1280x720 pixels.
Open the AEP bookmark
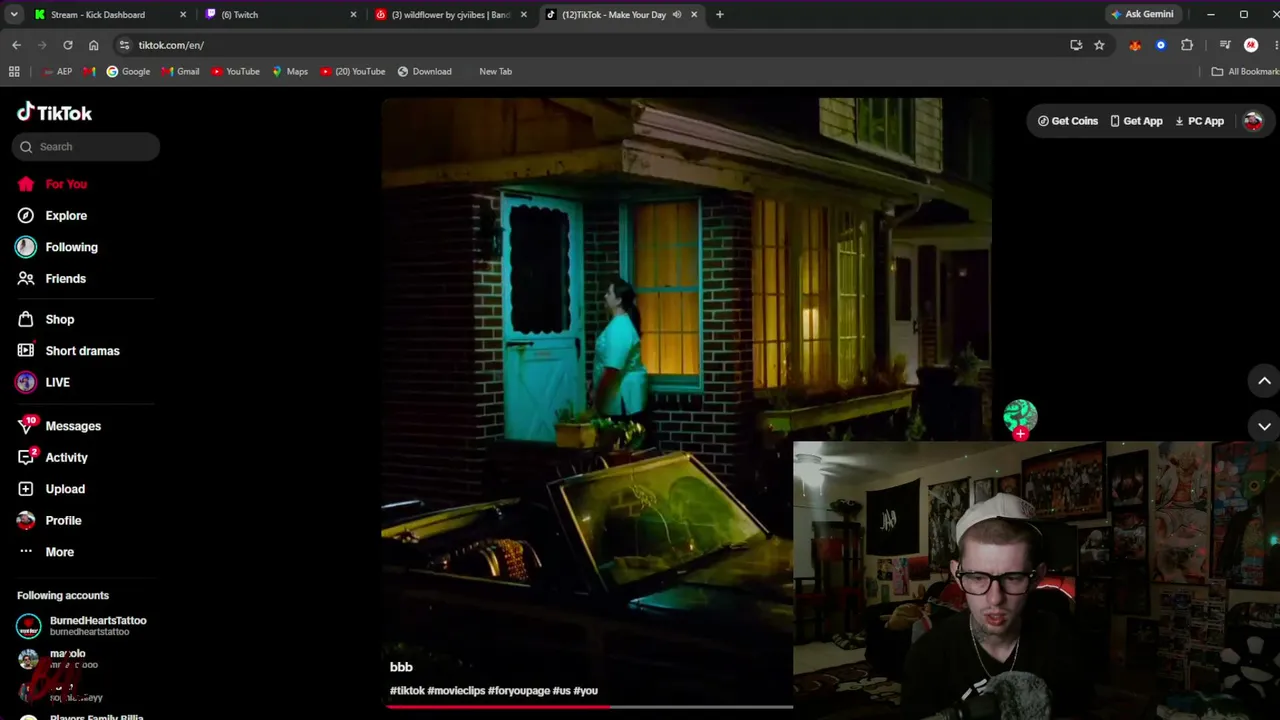click(57, 71)
